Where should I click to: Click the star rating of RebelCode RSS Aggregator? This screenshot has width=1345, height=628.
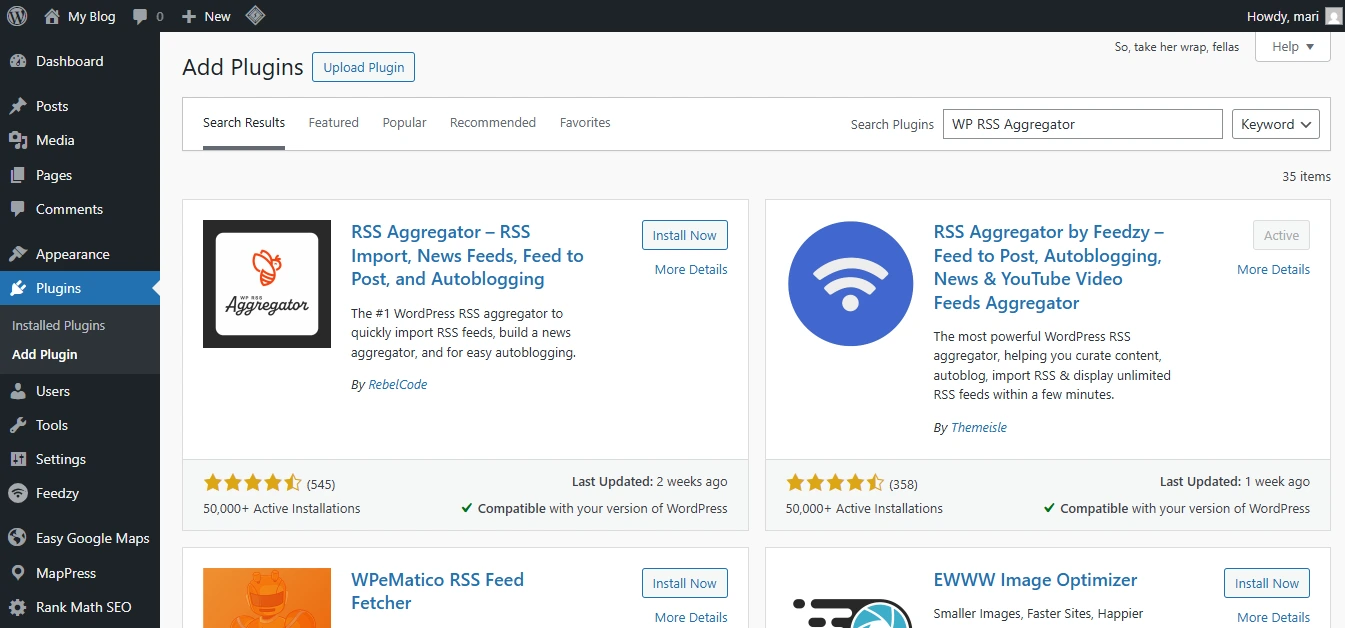252,483
